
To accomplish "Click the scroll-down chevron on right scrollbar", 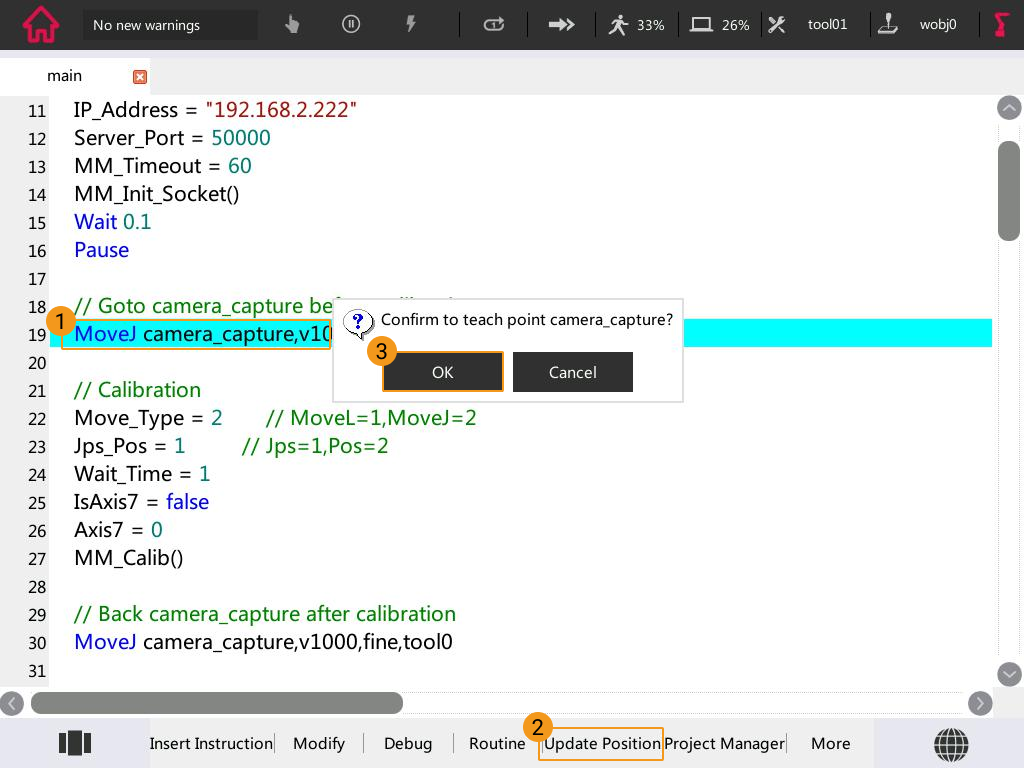I will click(1009, 674).
